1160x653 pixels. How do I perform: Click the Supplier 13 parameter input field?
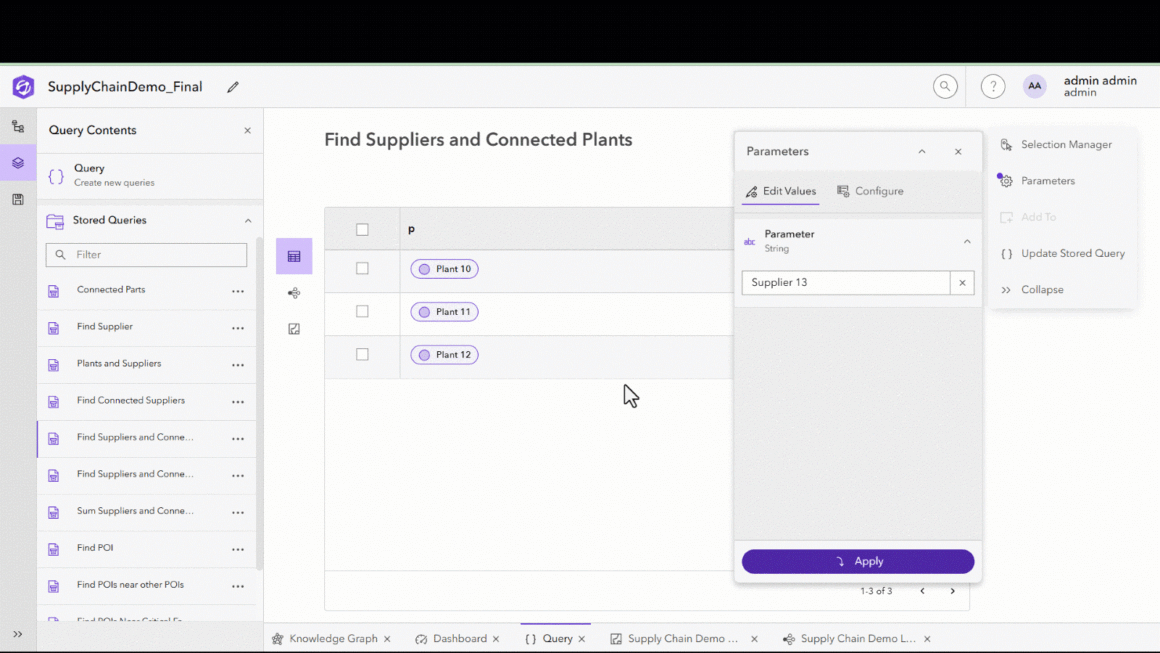846,282
